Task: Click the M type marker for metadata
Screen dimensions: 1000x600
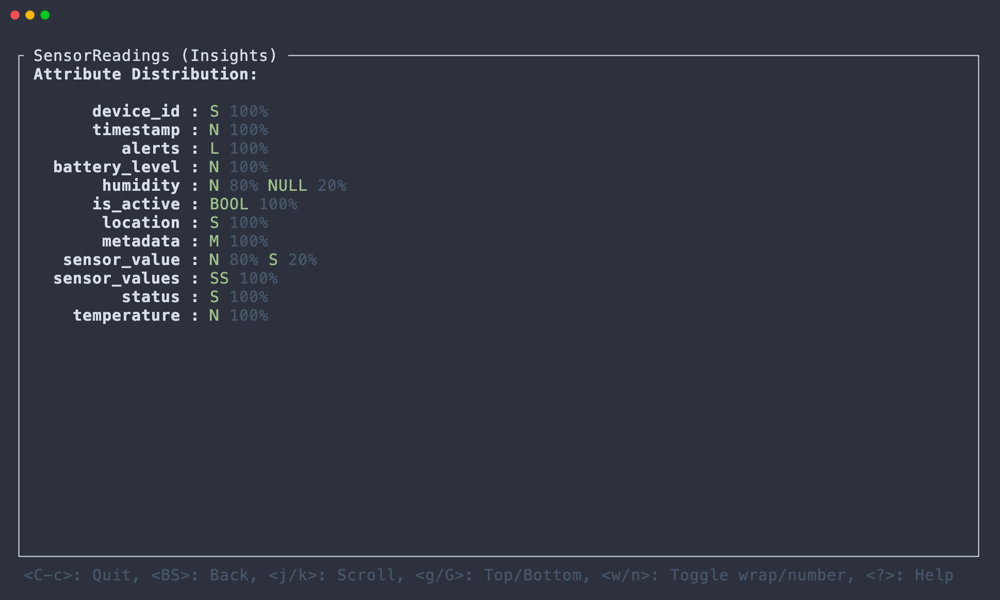Action: click(x=214, y=241)
